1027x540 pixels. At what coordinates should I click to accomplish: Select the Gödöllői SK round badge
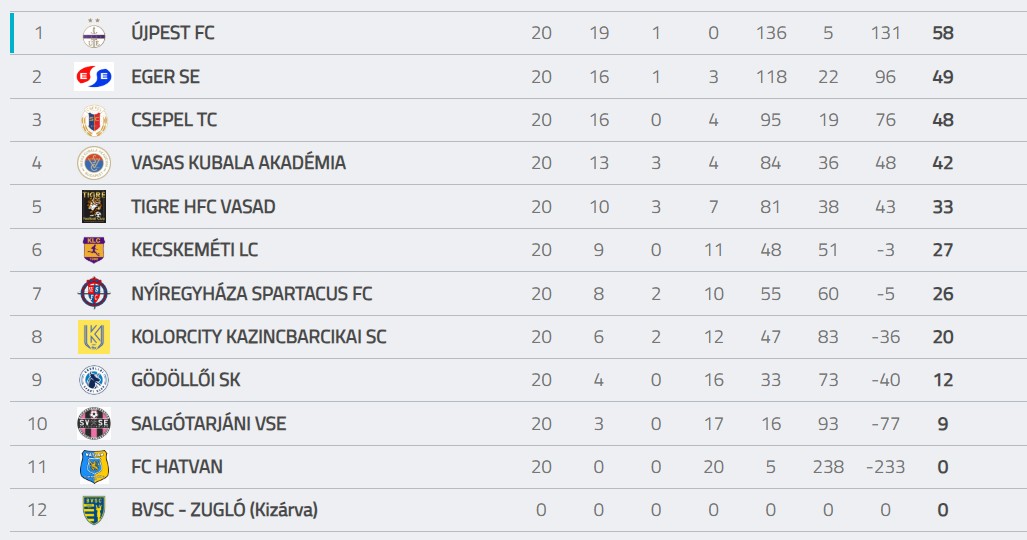click(94, 380)
